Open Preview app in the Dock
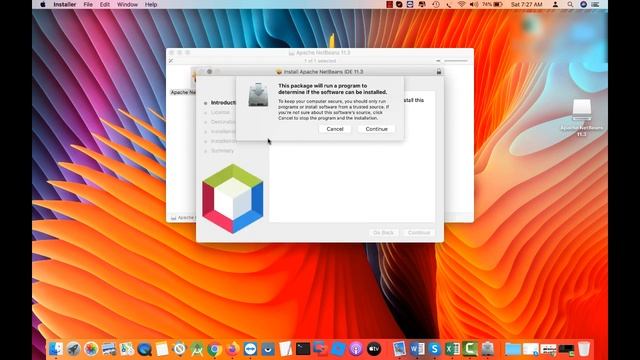The image size is (640, 360). (399, 349)
